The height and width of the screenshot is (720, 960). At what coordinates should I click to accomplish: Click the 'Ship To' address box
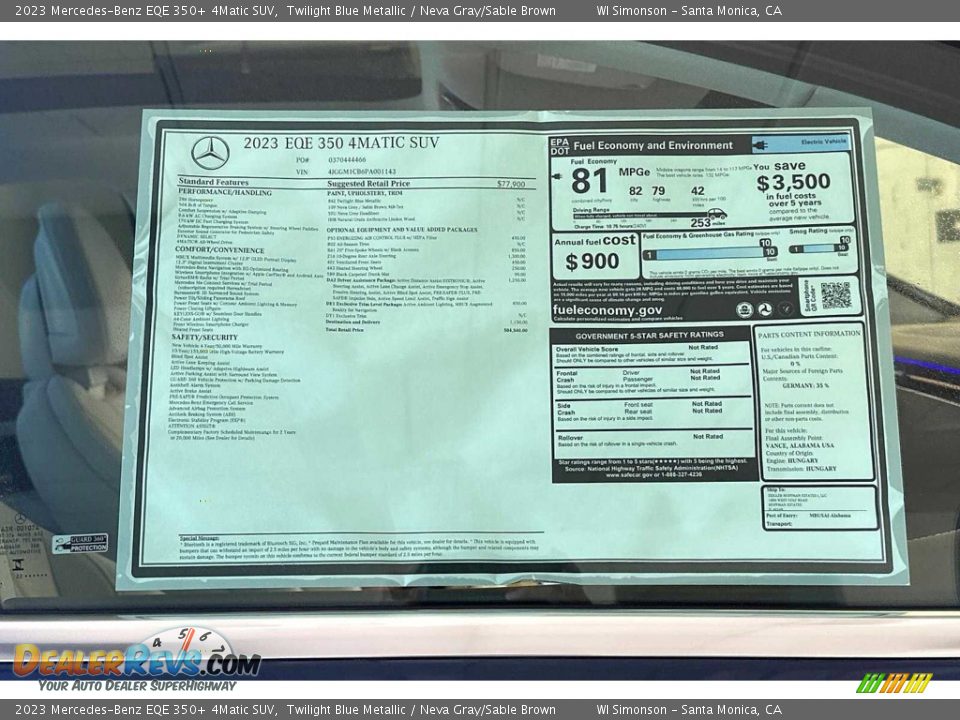820,508
